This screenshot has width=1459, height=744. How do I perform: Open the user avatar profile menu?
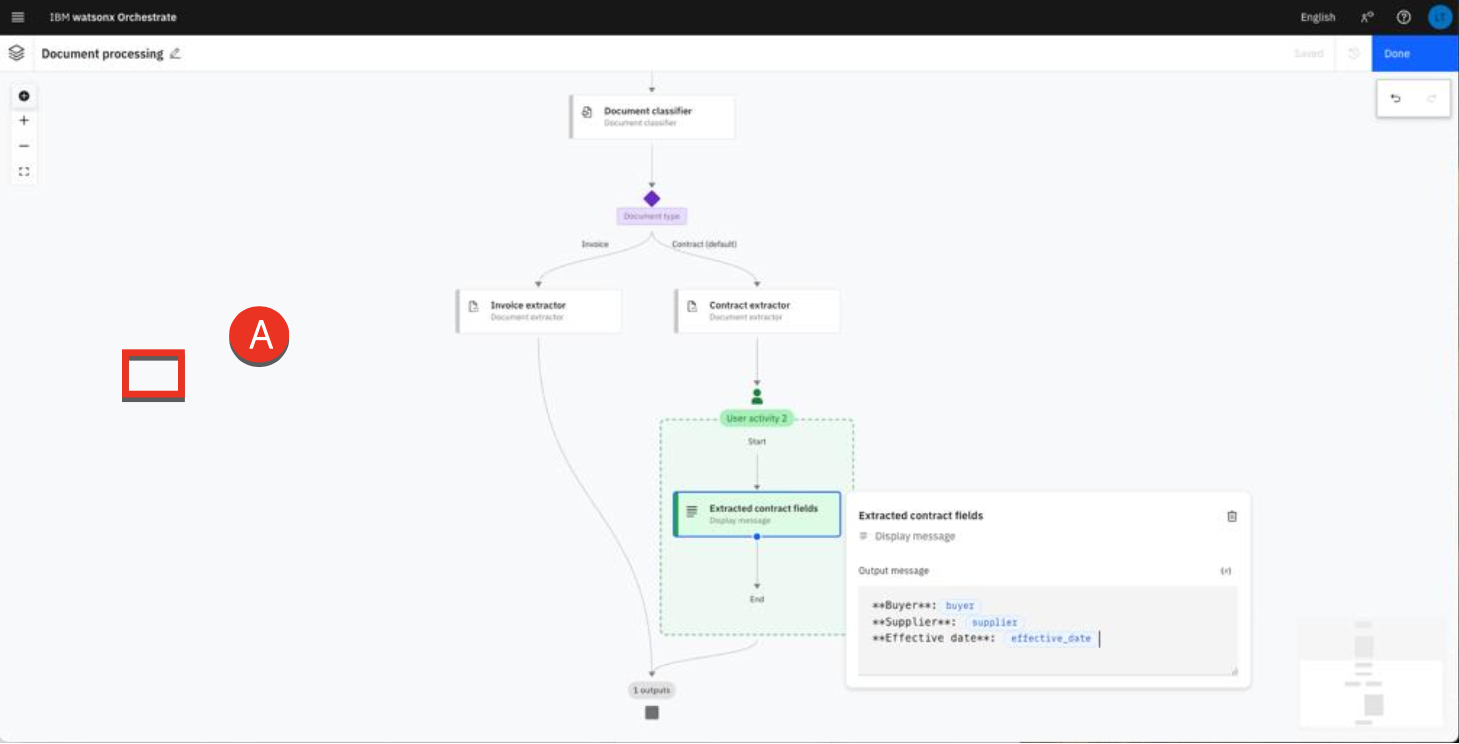pyautogui.click(x=1439, y=17)
